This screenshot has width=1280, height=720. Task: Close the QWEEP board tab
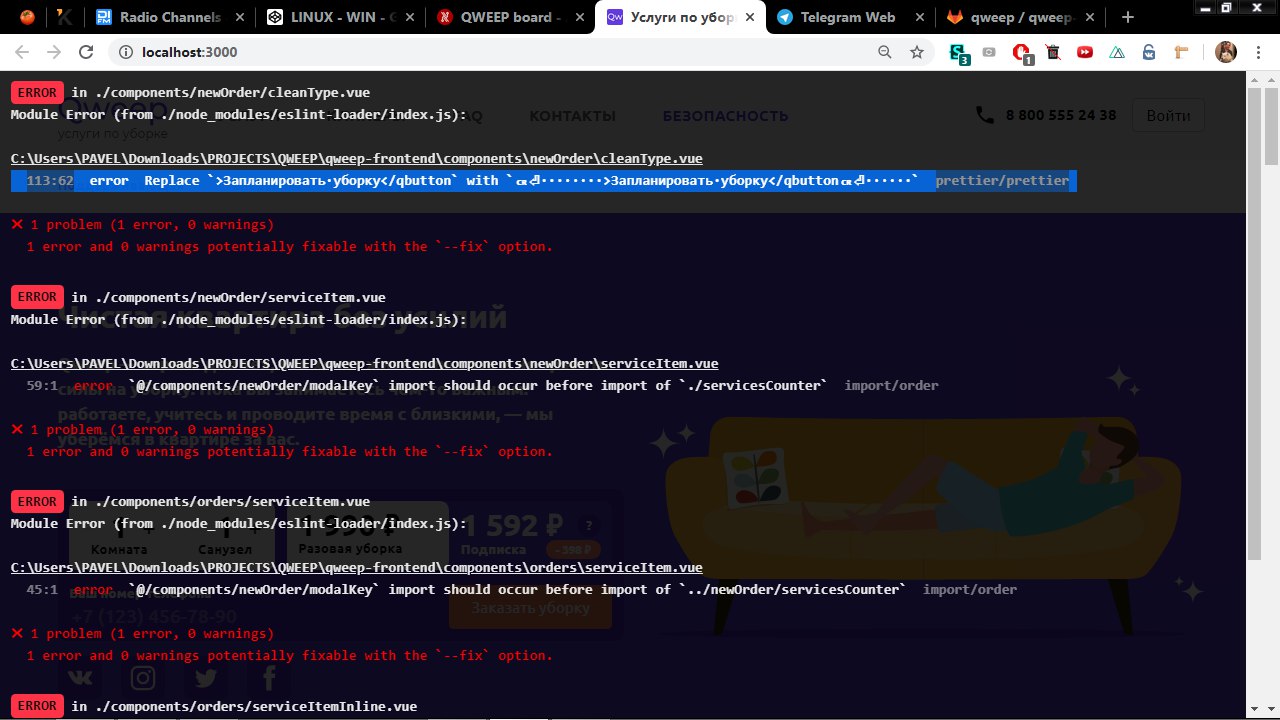click(578, 17)
